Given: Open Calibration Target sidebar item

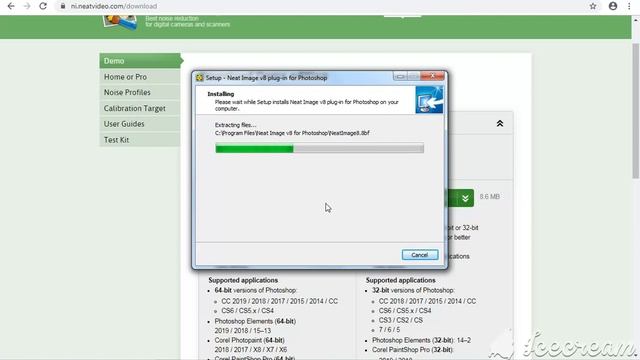Looking at the screenshot, I should tap(140, 108).
